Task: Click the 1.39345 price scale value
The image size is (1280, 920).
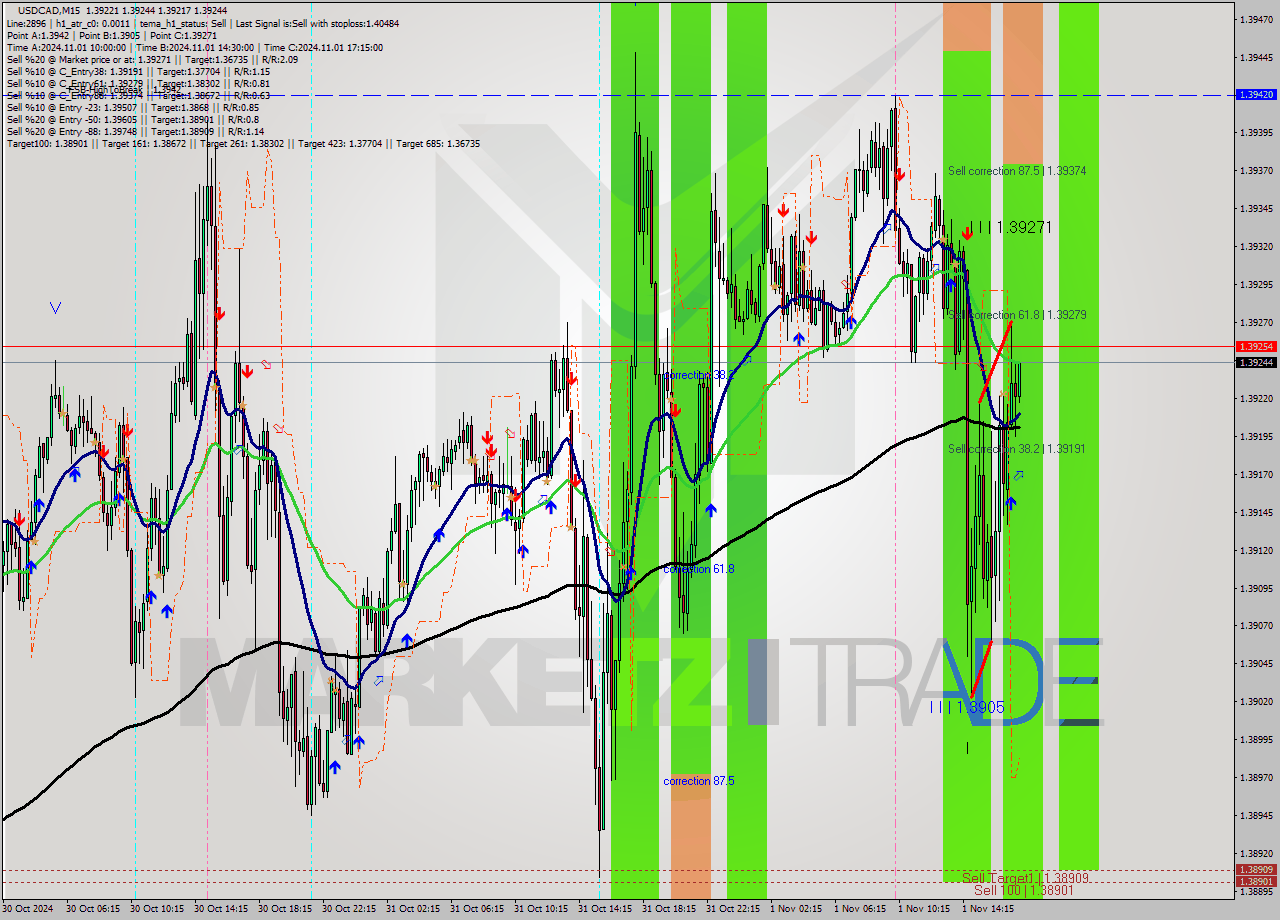Action: [x=1256, y=209]
